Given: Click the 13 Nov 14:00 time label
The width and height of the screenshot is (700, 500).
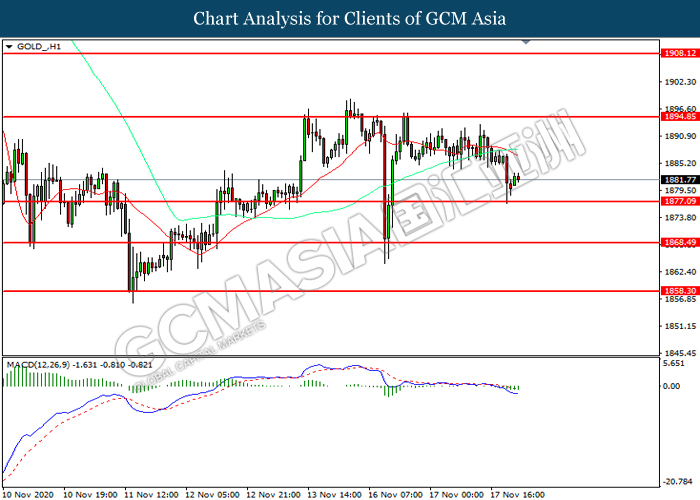Looking at the screenshot, I should coord(334,495).
